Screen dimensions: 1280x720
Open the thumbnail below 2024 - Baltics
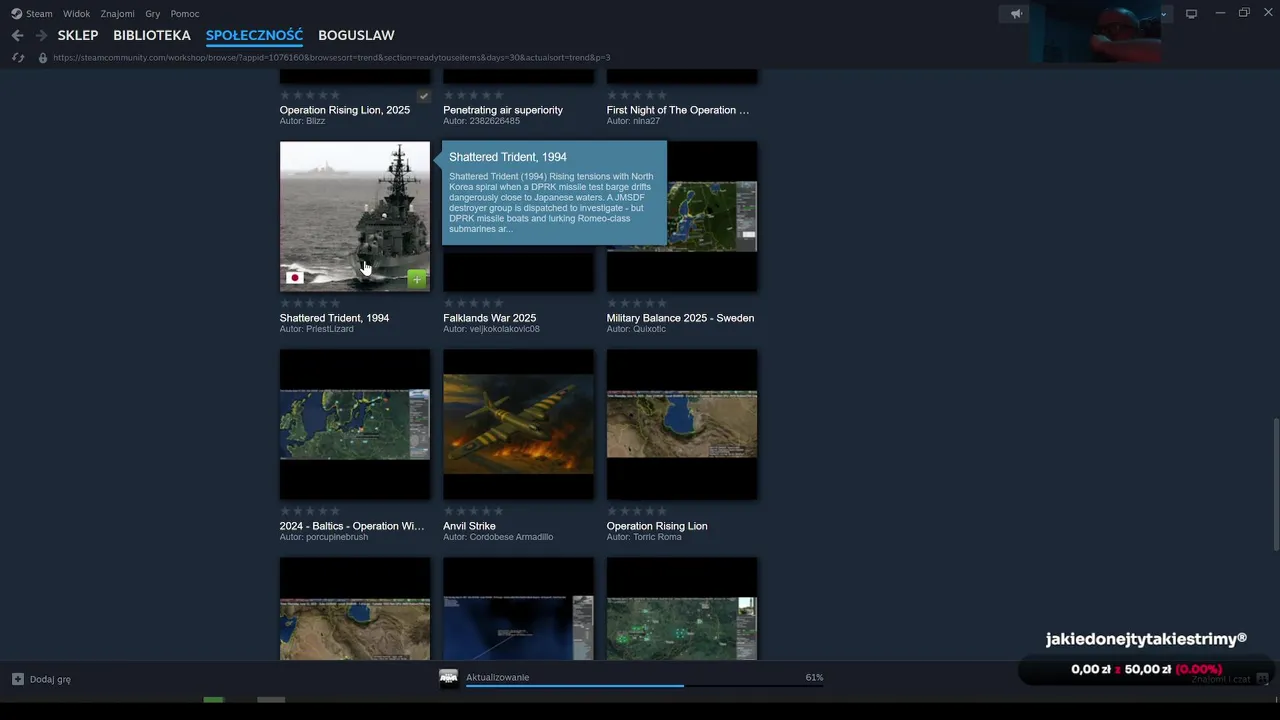[x=355, y=608]
